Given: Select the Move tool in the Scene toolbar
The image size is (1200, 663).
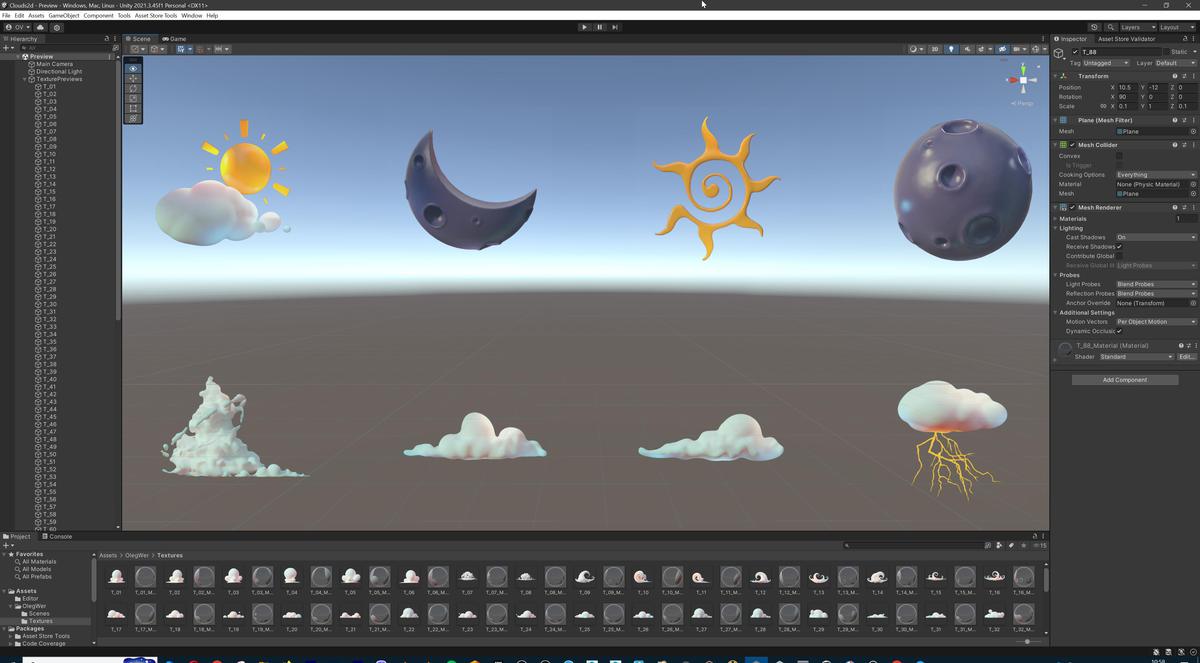Looking at the screenshot, I should 133,78.
